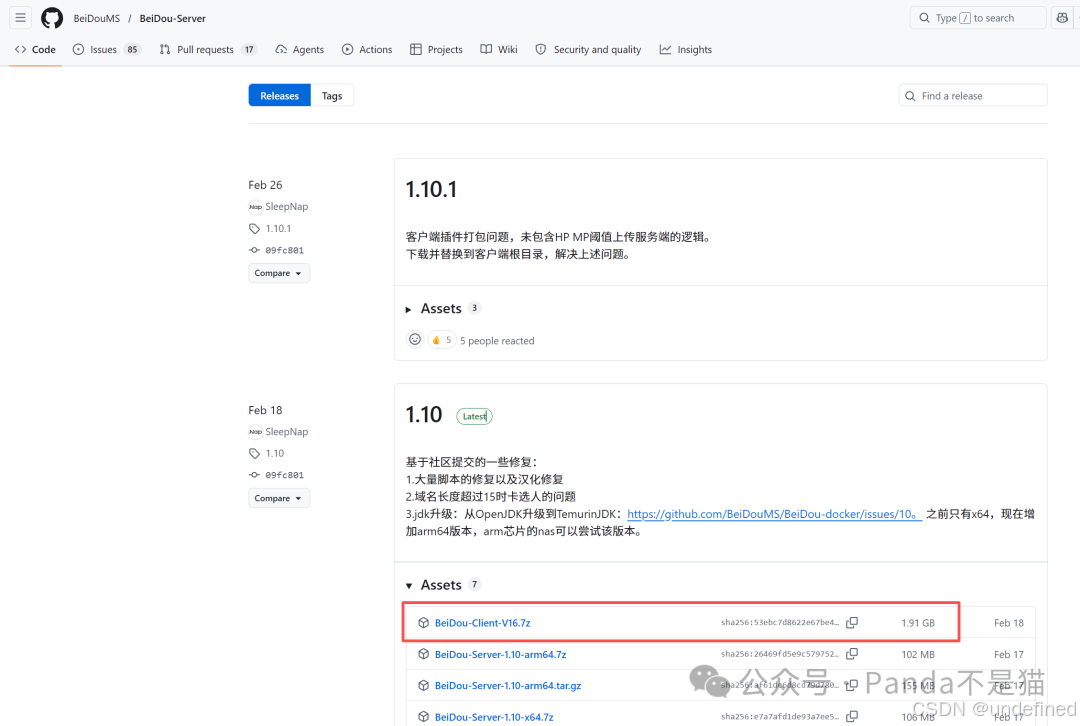Screen dimensions: 1080x726
Task: Click package icon of BeiDou-Server-1.10-arm64.tar.gz
Action: pos(424,685)
